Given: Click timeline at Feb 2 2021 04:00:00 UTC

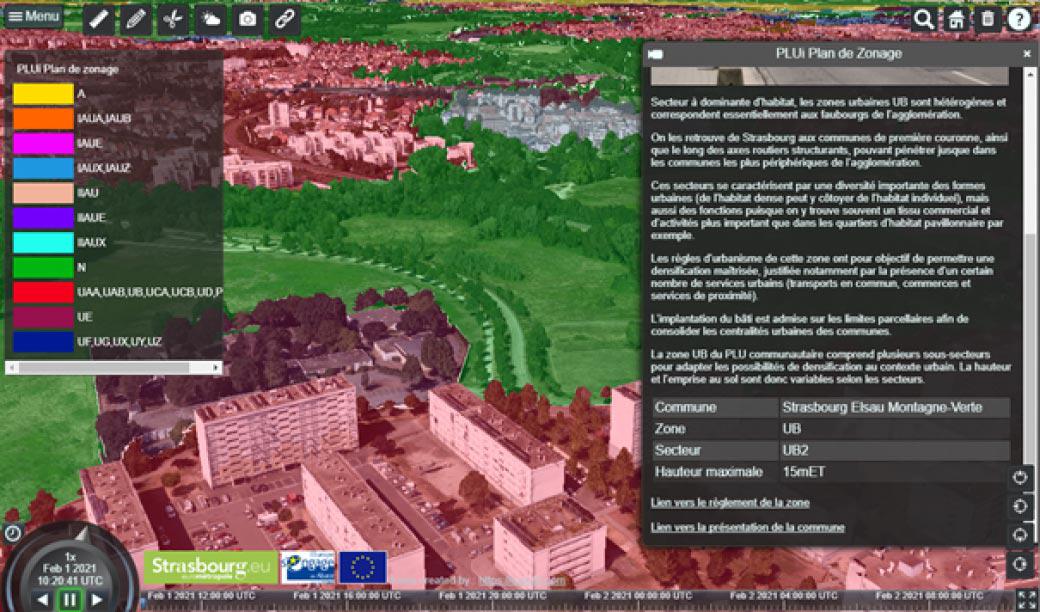Looking at the screenshot, I should (x=783, y=596).
